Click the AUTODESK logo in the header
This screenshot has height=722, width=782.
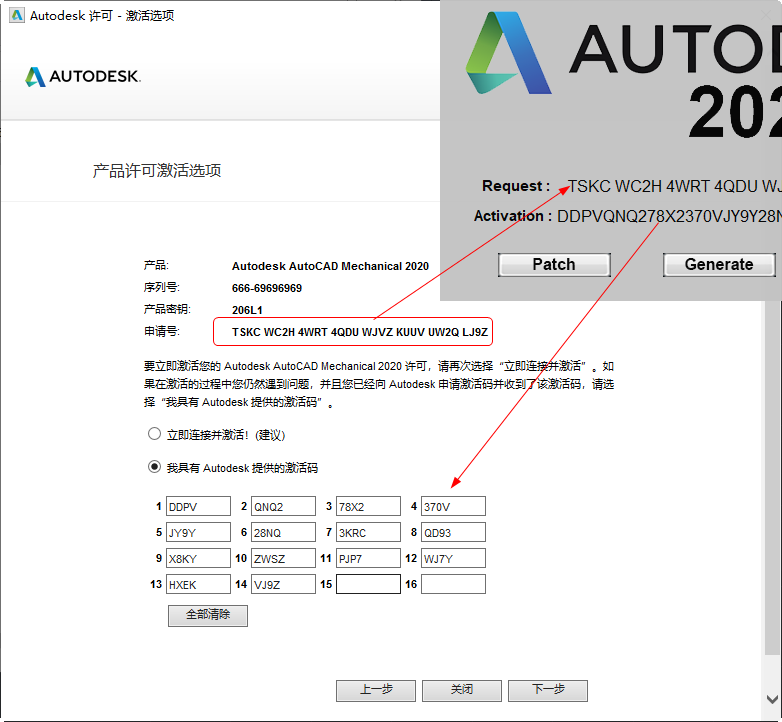point(83,77)
